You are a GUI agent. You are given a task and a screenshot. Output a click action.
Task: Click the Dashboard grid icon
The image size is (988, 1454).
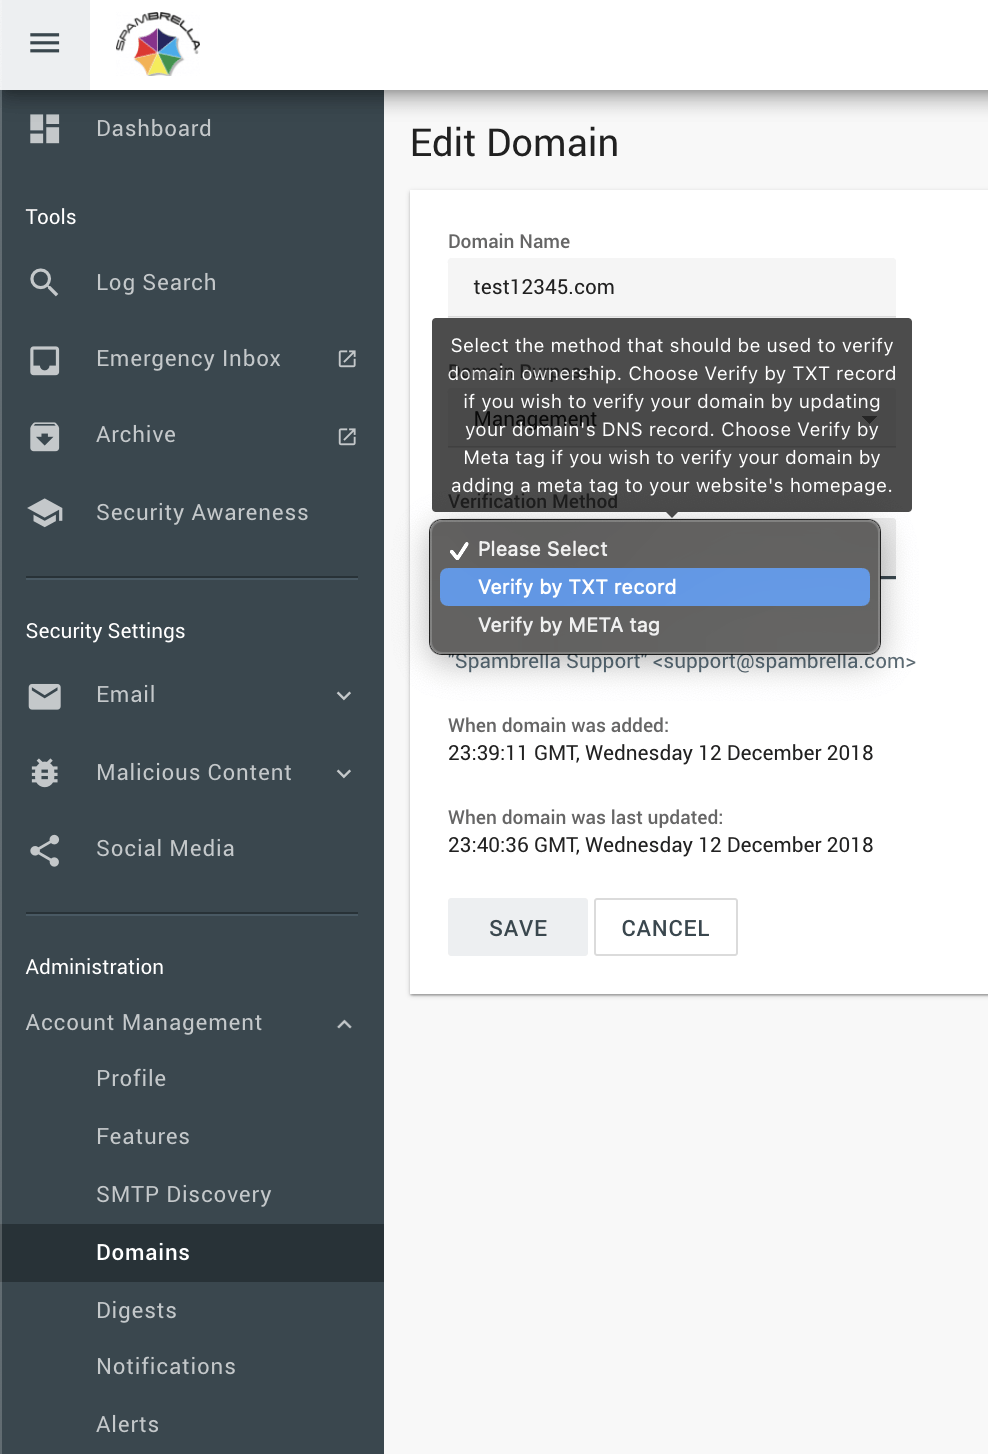click(45, 128)
